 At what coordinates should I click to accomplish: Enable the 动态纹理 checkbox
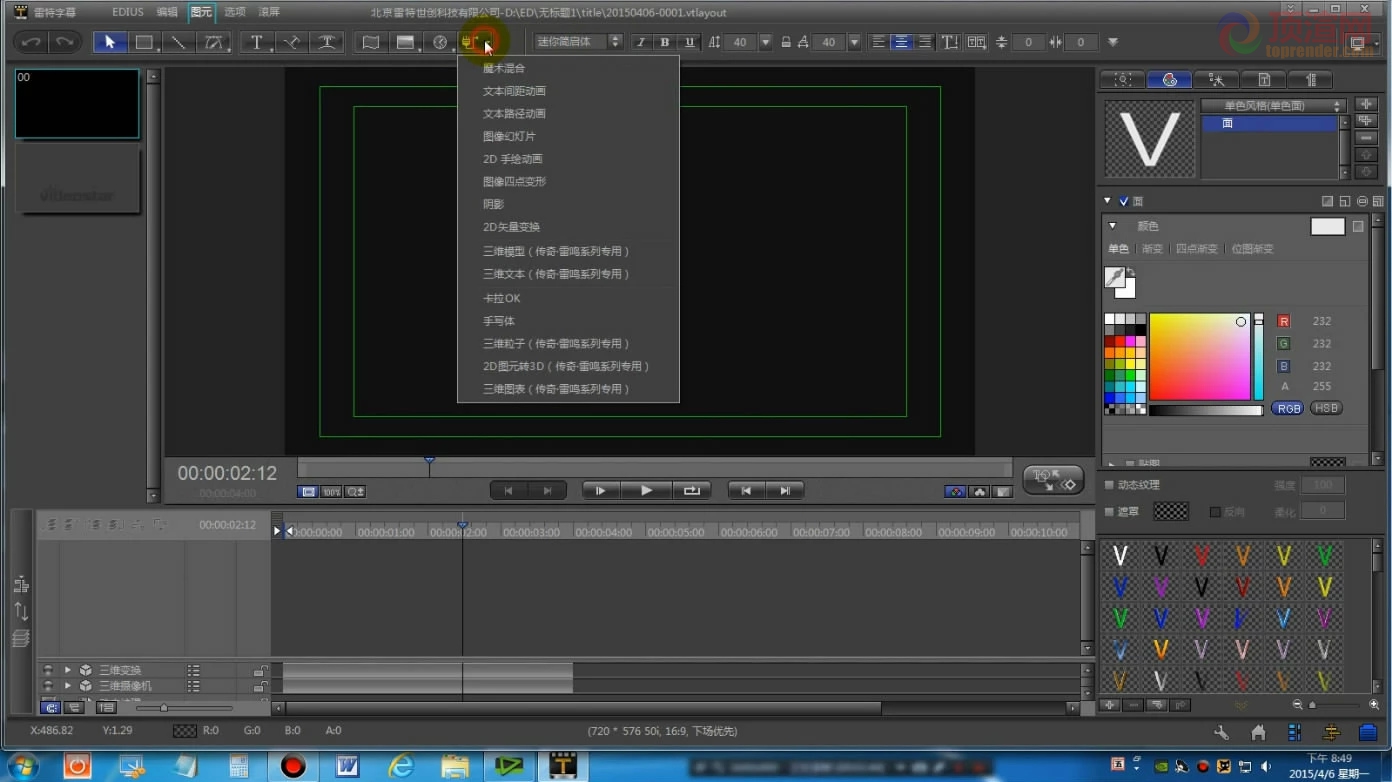1109,485
